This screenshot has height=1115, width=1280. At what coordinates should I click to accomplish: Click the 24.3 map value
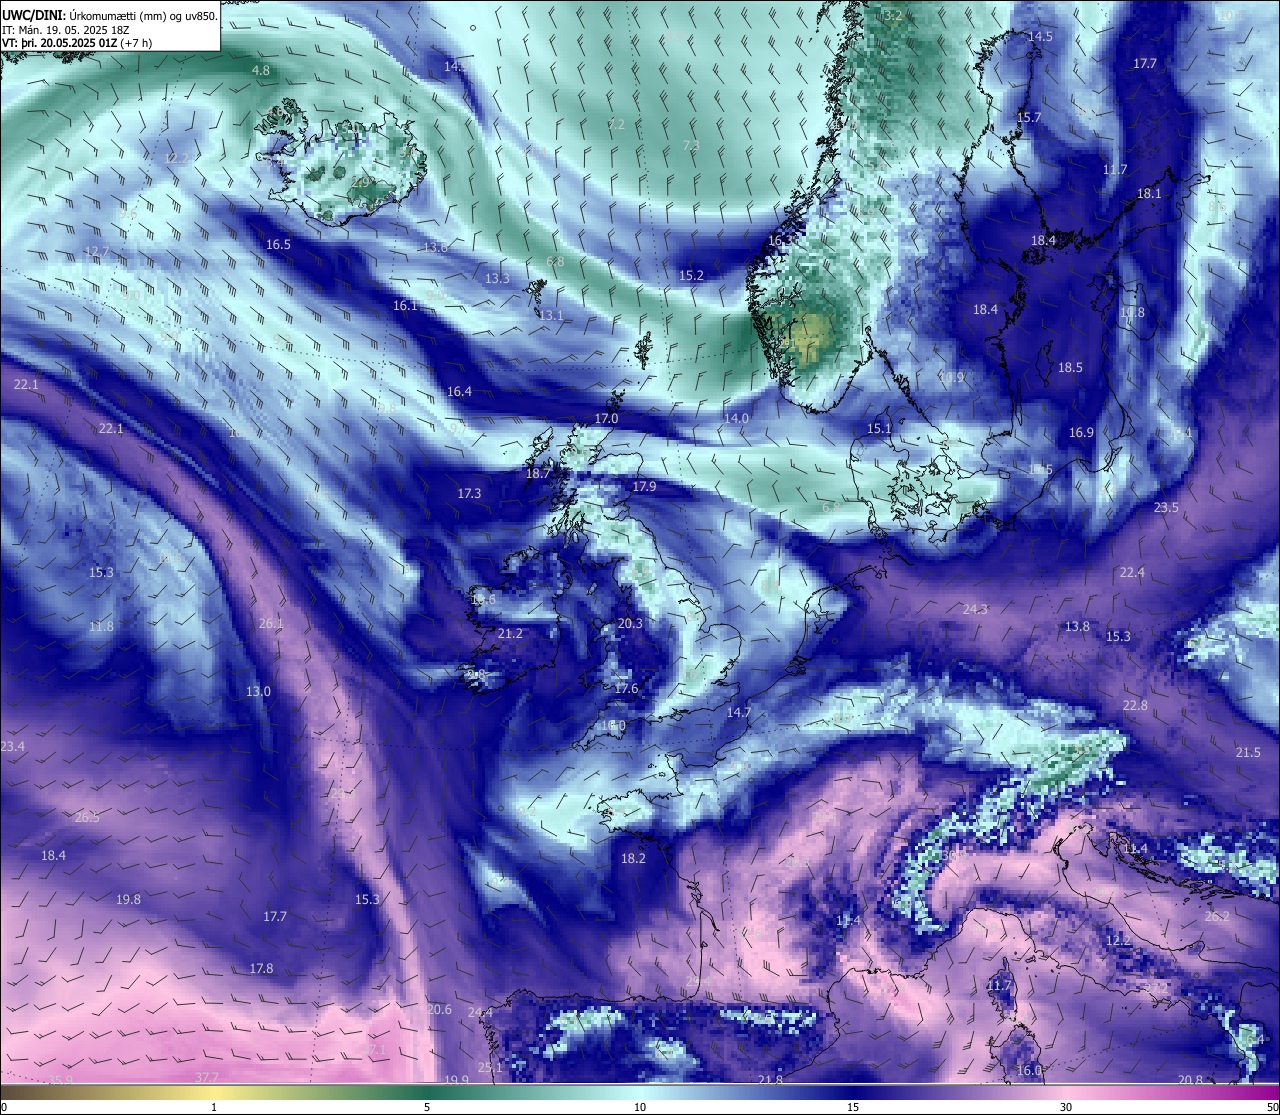[x=975, y=610]
